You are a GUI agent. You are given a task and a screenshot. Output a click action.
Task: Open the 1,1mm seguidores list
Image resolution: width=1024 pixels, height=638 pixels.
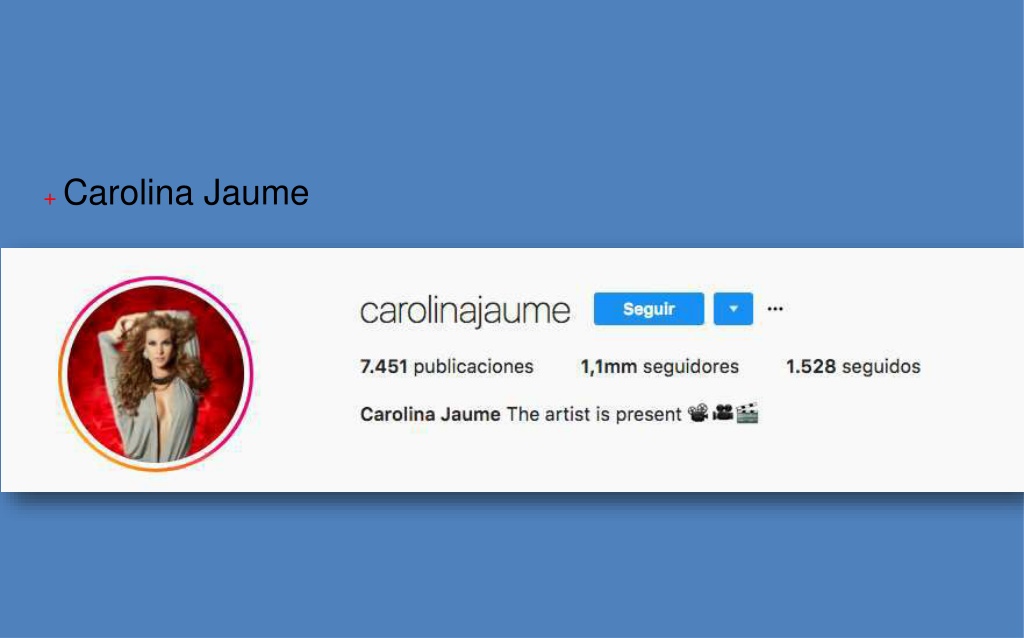point(660,366)
